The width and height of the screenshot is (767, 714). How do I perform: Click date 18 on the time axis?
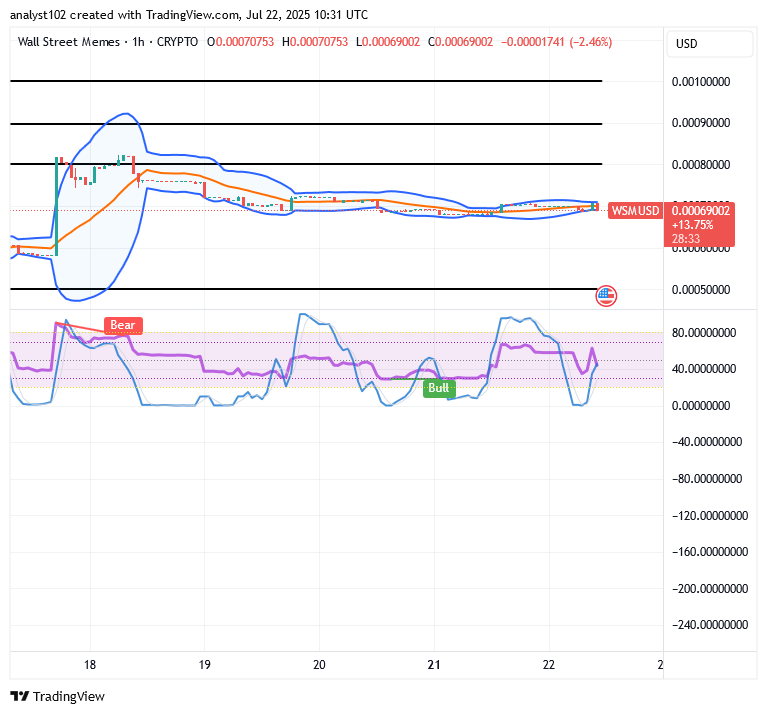point(90,665)
